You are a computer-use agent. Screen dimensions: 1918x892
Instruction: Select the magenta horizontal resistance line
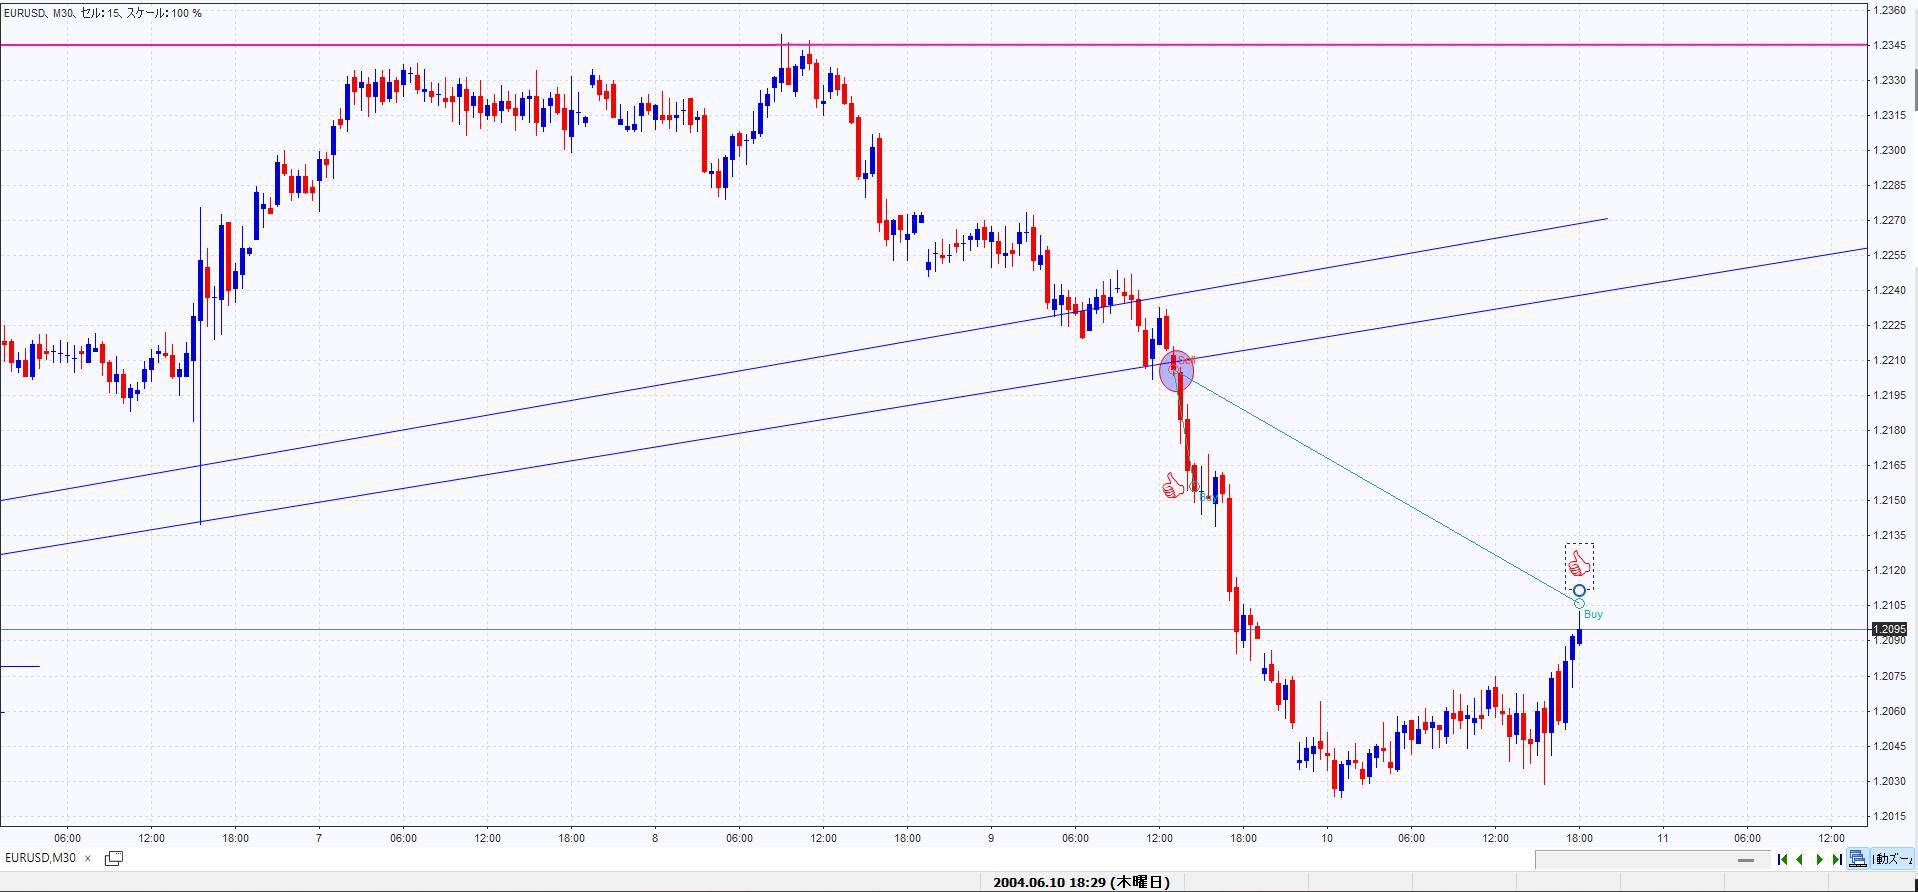(x=600, y=45)
